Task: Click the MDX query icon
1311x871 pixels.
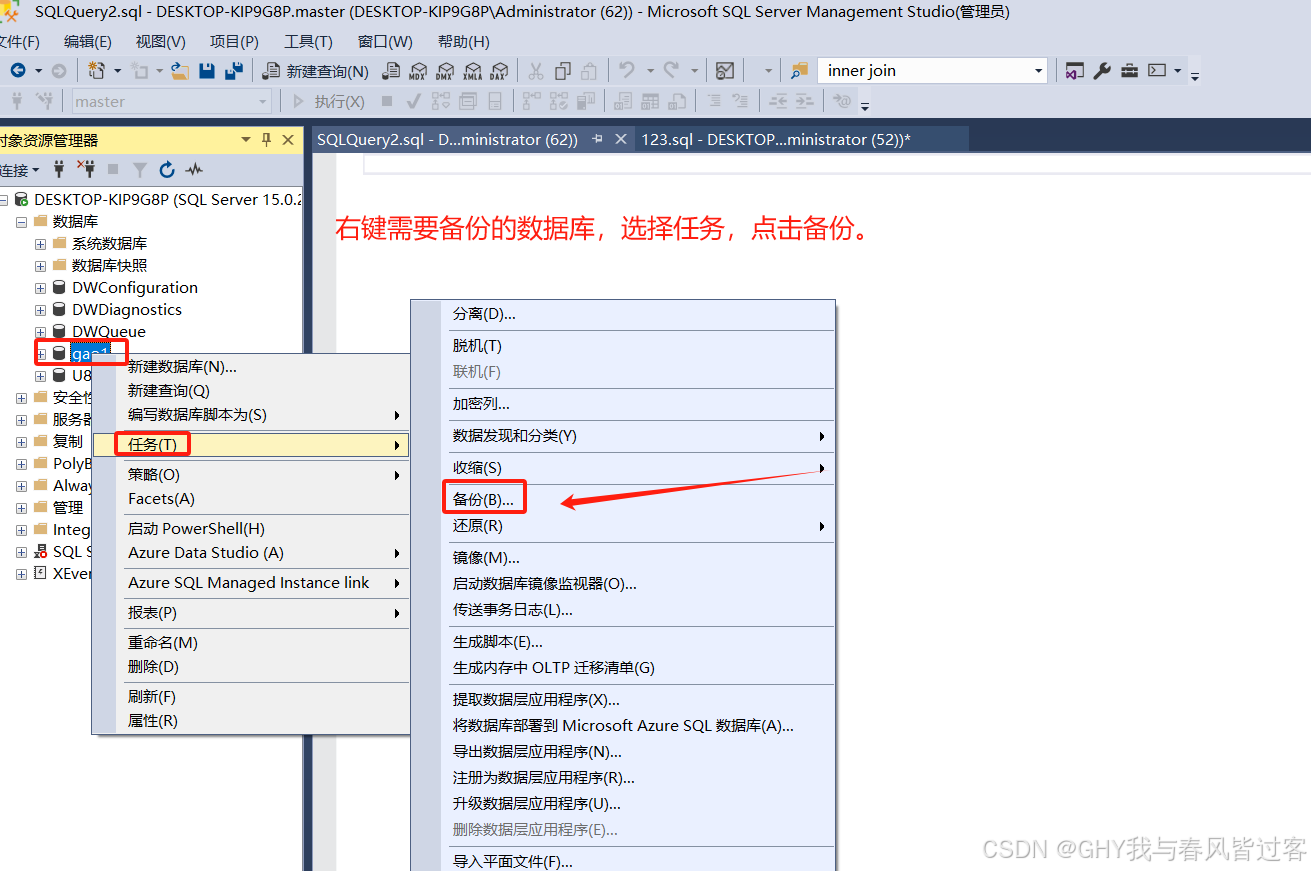Action: tap(418, 71)
